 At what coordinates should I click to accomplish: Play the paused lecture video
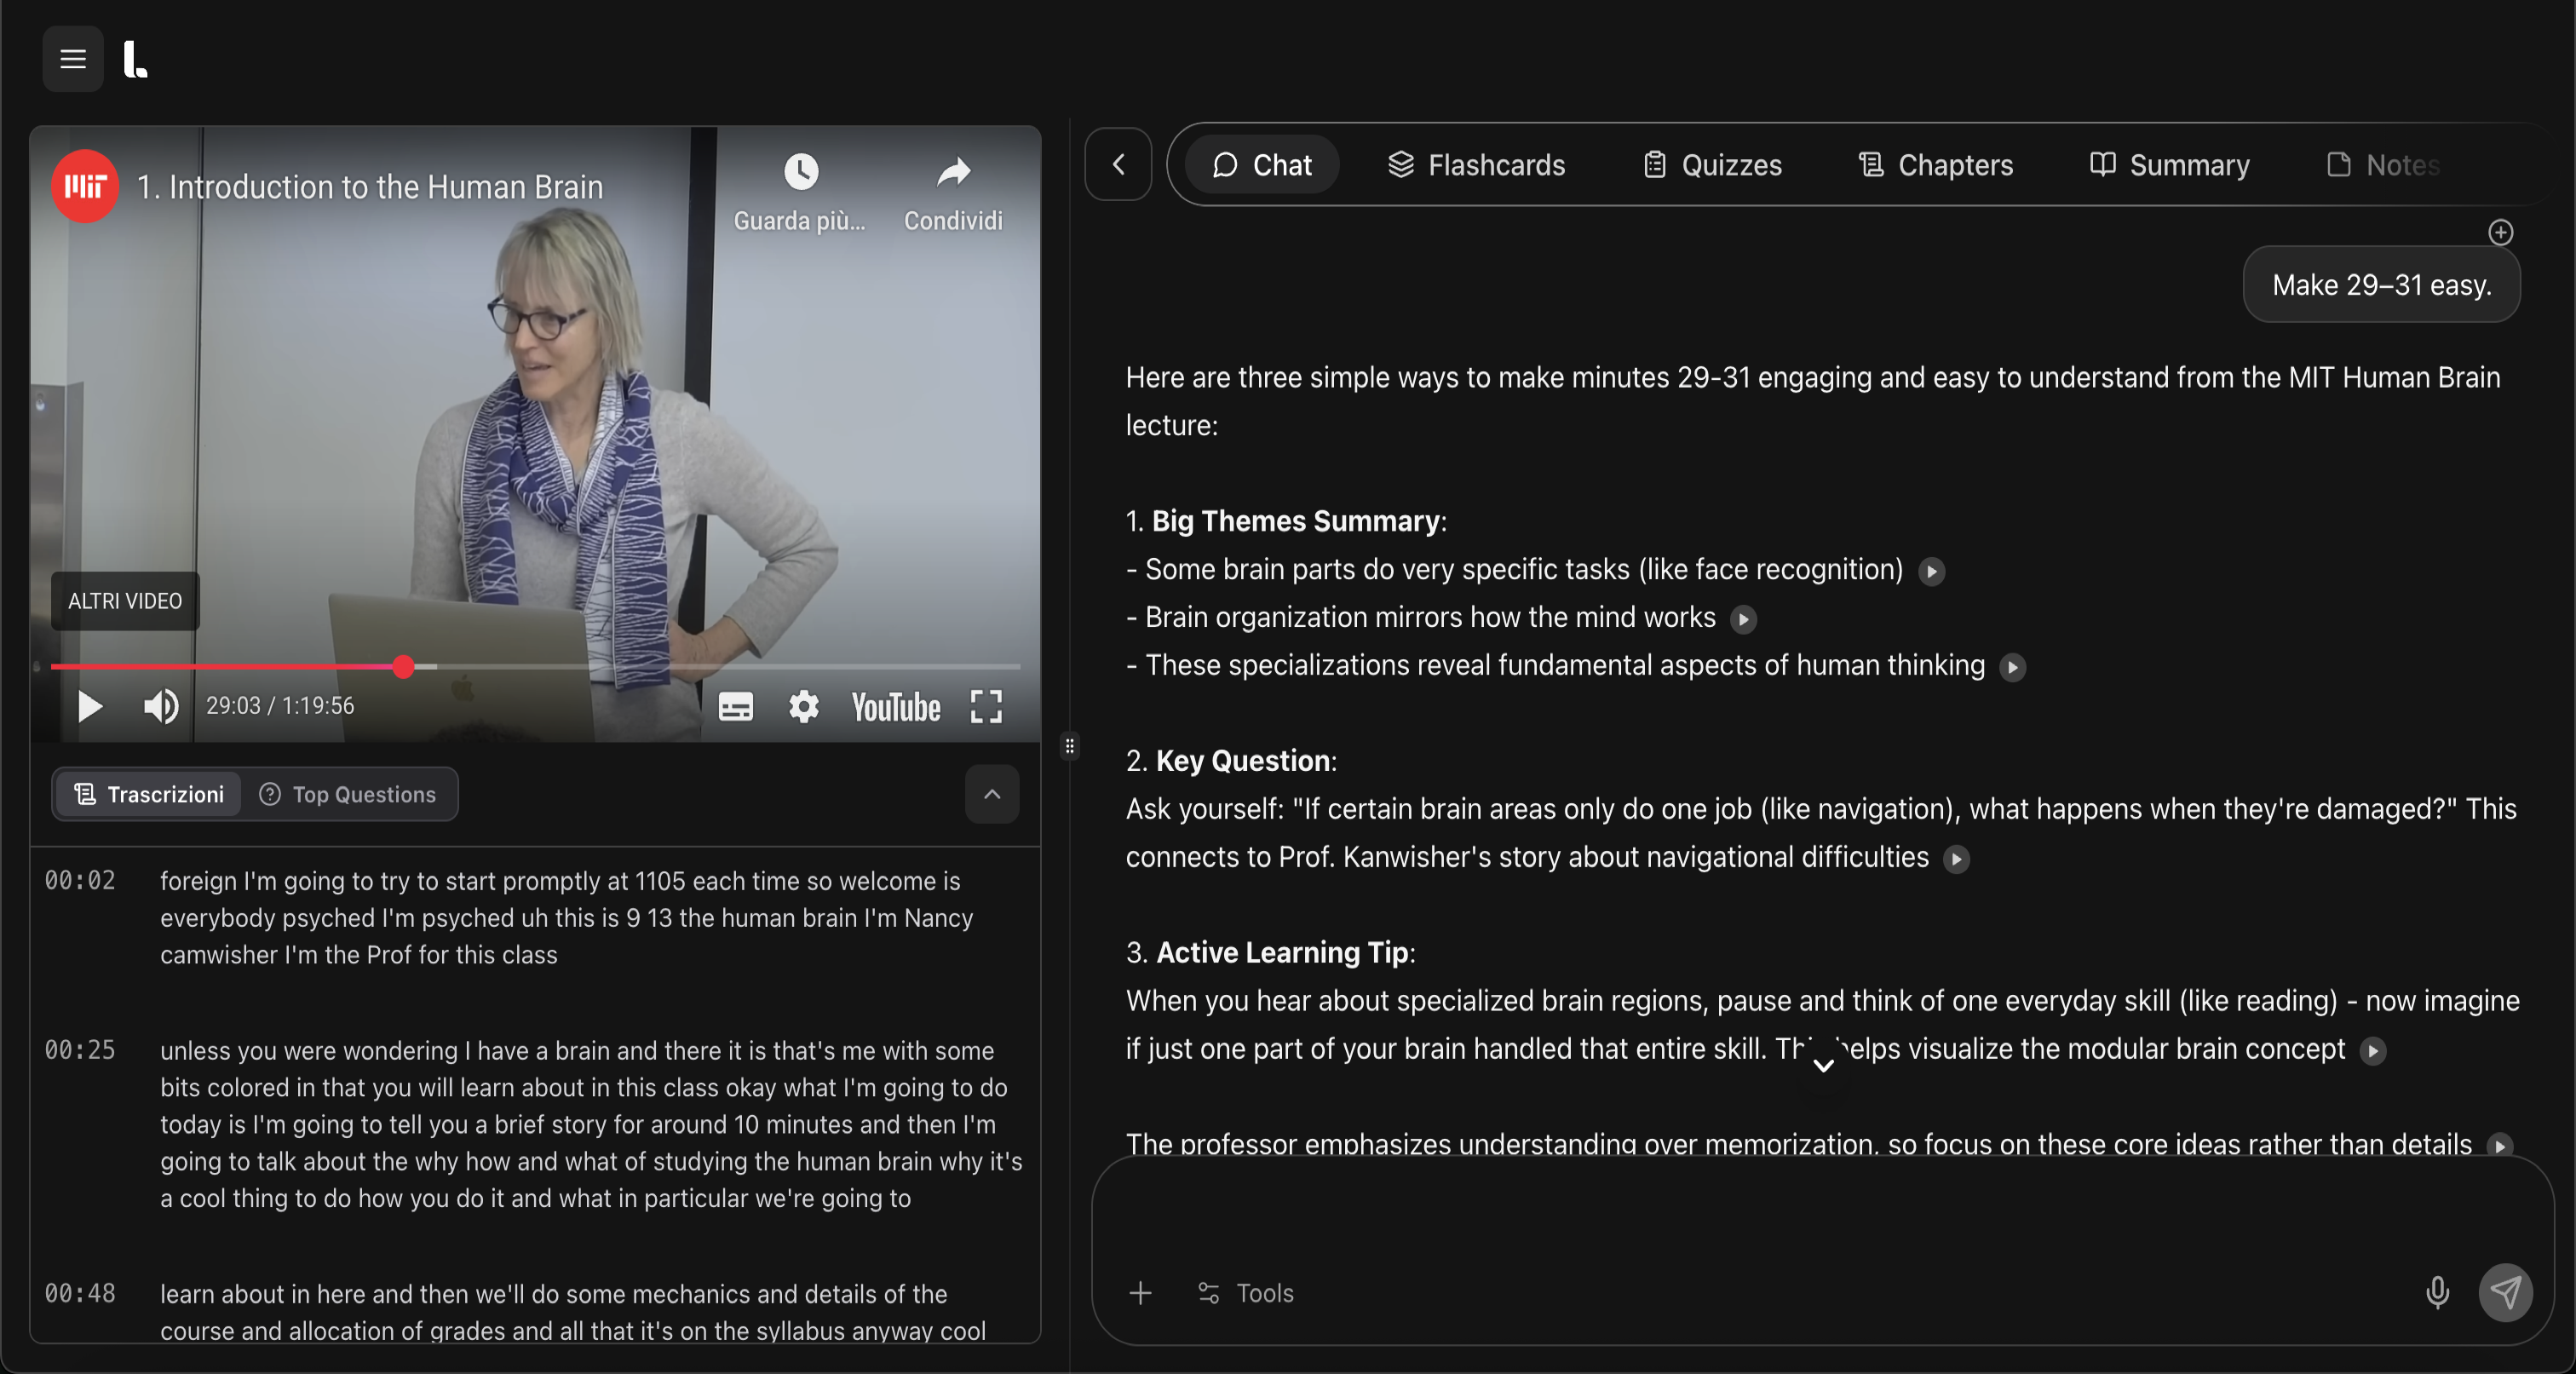pyautogui.click(x=89, y=706)
